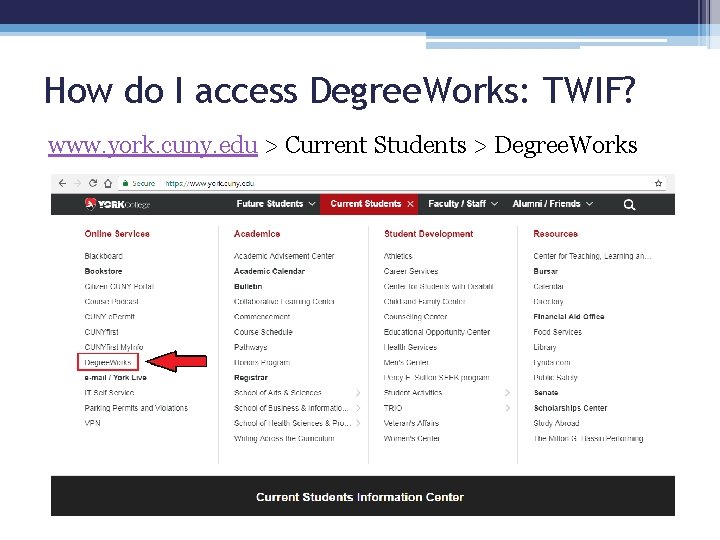Image resolution: width=720 pixels, height=540 pixels.
Task: Open the CUNYfirst MyInfo link
Action: pyautogui.click(x=113, y=347)
